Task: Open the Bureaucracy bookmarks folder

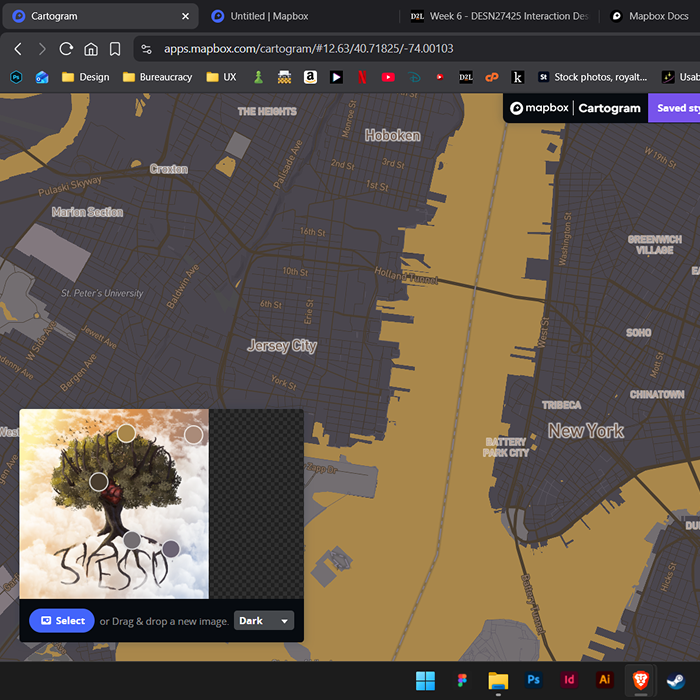Action: tap(156, 77)
